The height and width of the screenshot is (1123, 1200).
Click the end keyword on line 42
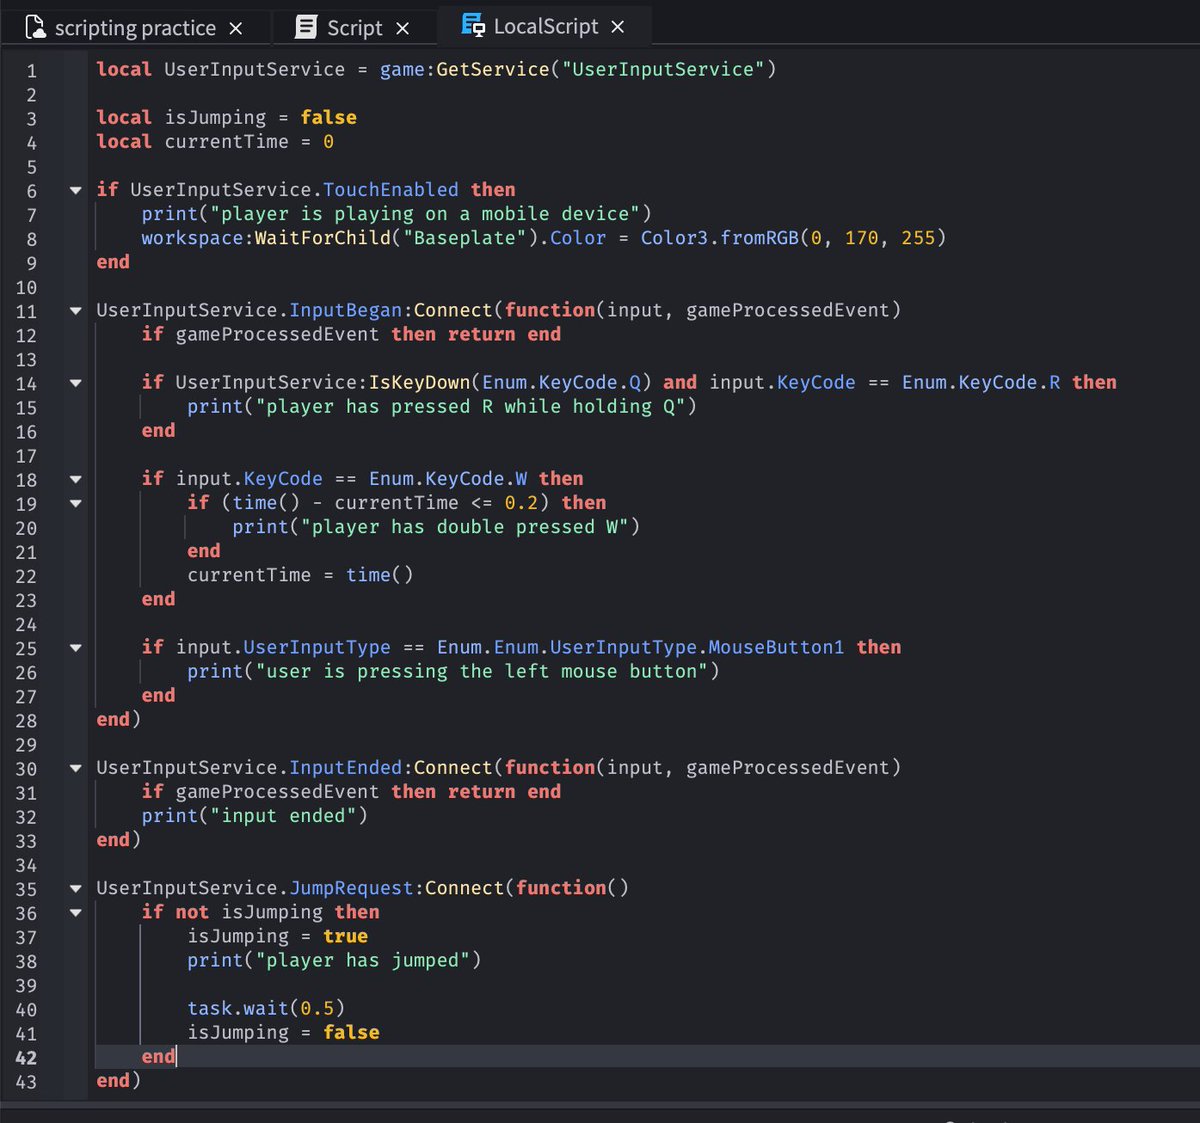pyautogui.click(x=158, y=1056)
